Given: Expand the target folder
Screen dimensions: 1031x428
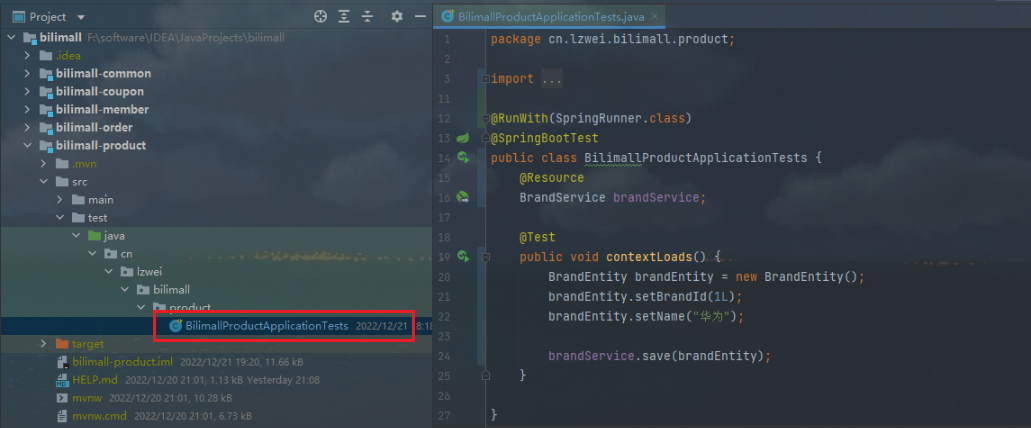Looking at the screenshot, I should [43, 344].
